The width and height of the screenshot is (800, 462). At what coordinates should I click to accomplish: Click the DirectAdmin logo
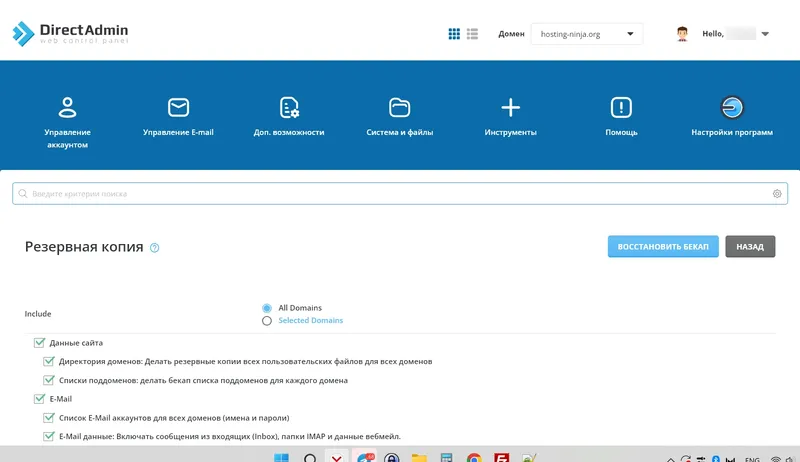coord(70,33)
